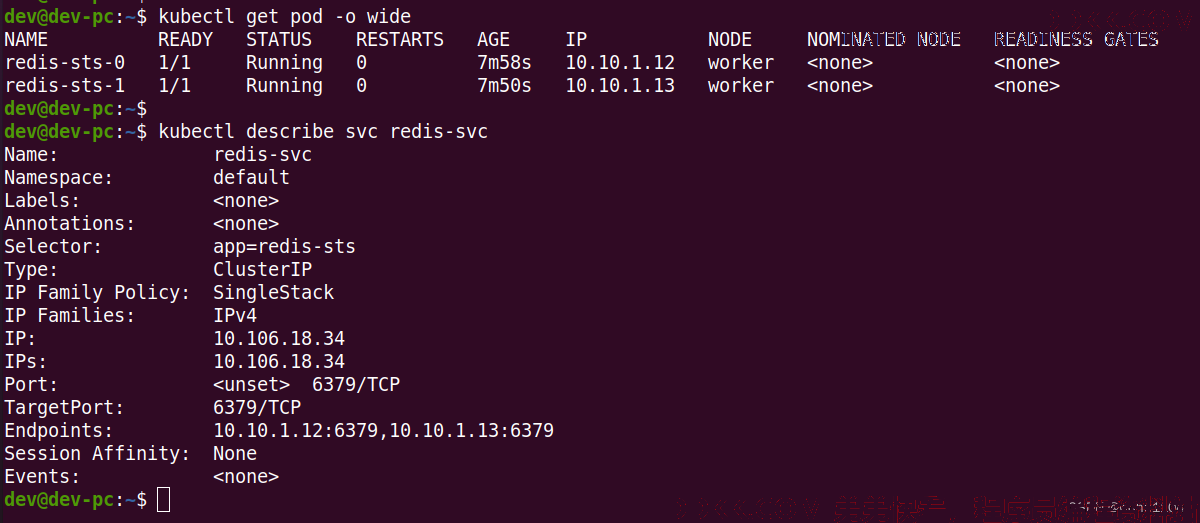Image resolution: width=1200 pixels, height=523 pixels.
Task: Click the Selector value app=redis-sts
Action: [x=284, y=246]
